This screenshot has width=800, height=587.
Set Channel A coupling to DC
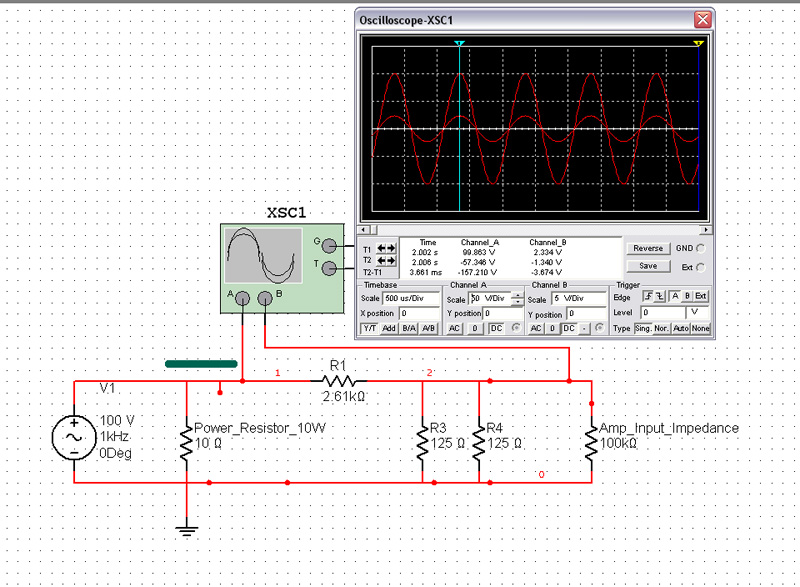496,328
